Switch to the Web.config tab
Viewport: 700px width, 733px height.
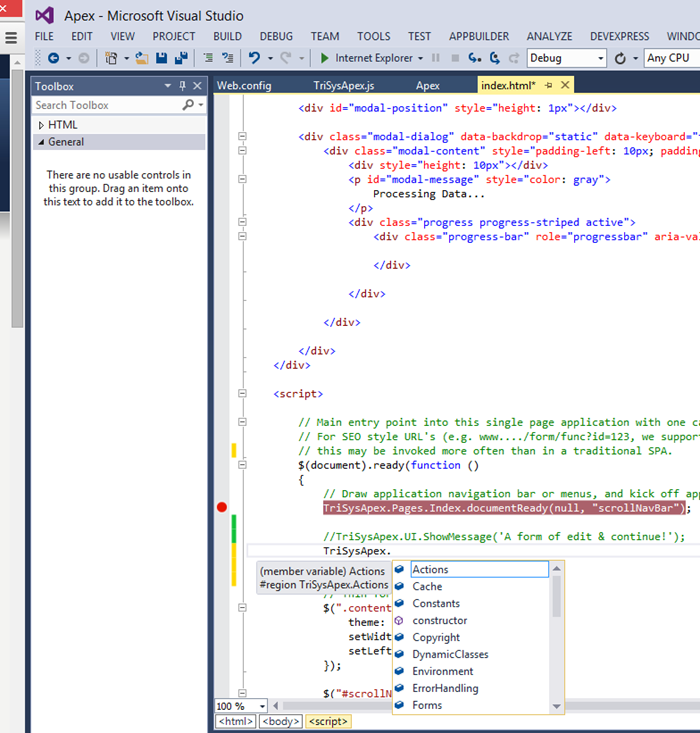pyautogui.click(x=244, y=86)
